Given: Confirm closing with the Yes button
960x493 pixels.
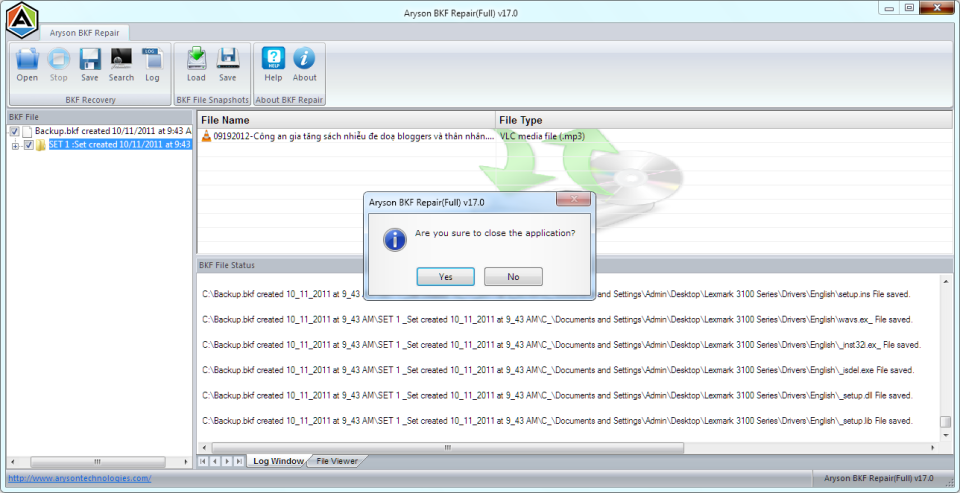Looking at the screenshot, I should [x=446, y=277].
